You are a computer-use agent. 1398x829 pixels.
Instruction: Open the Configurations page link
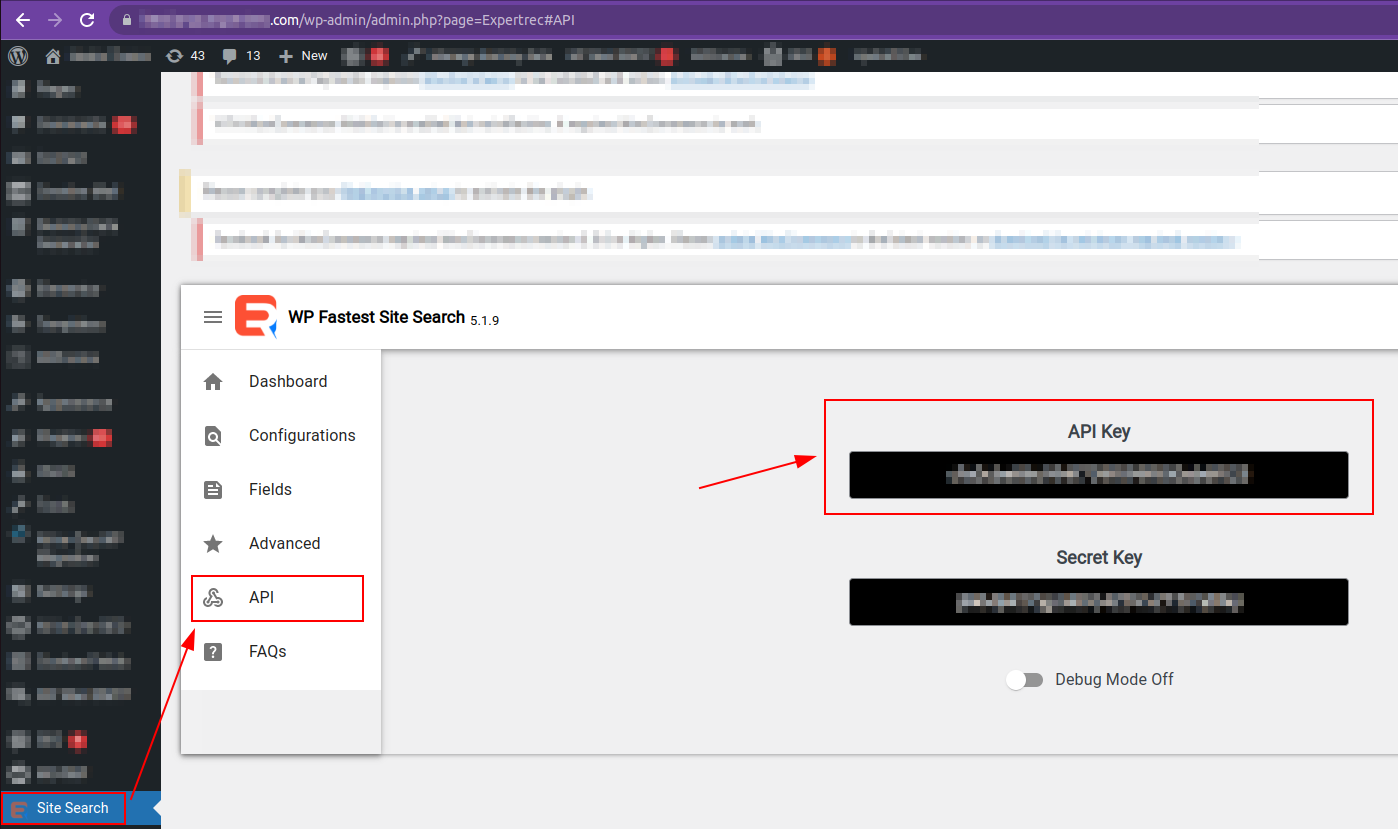click(x=302, y=435)
